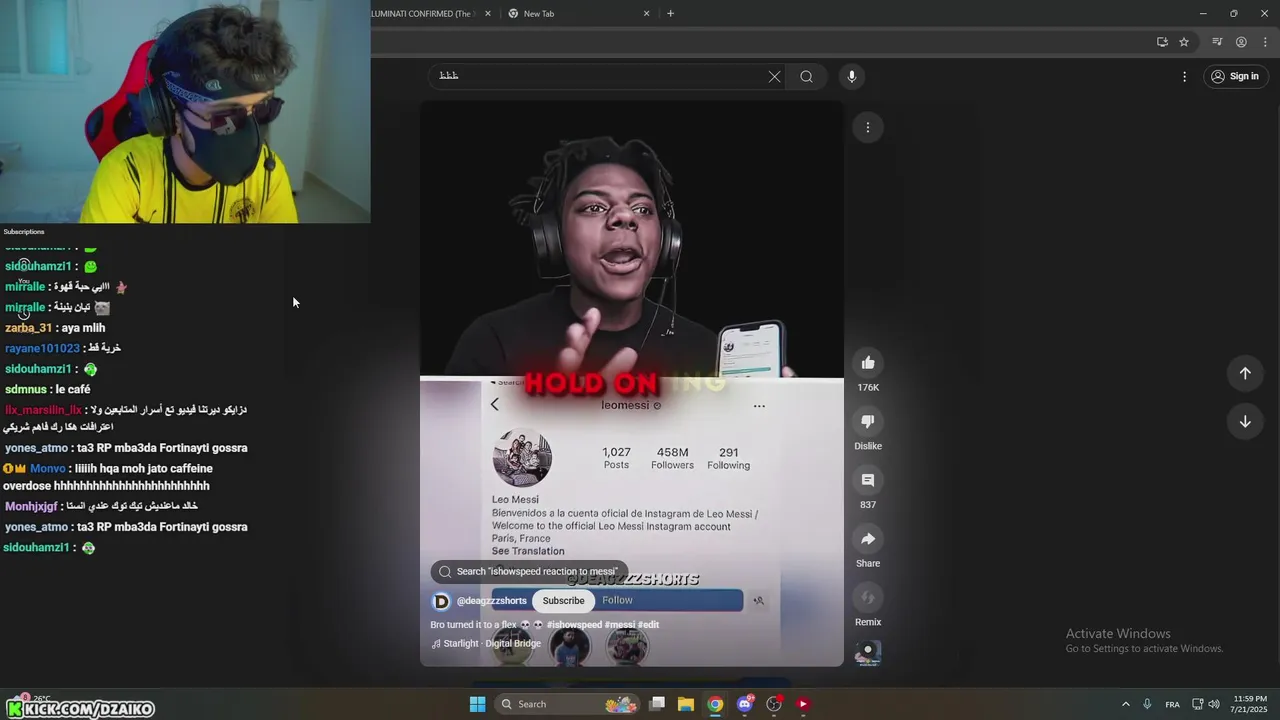Click chat username rayane101023
Screen dimensions: 1280x720
pyautogui.click(x=42, y=348)
